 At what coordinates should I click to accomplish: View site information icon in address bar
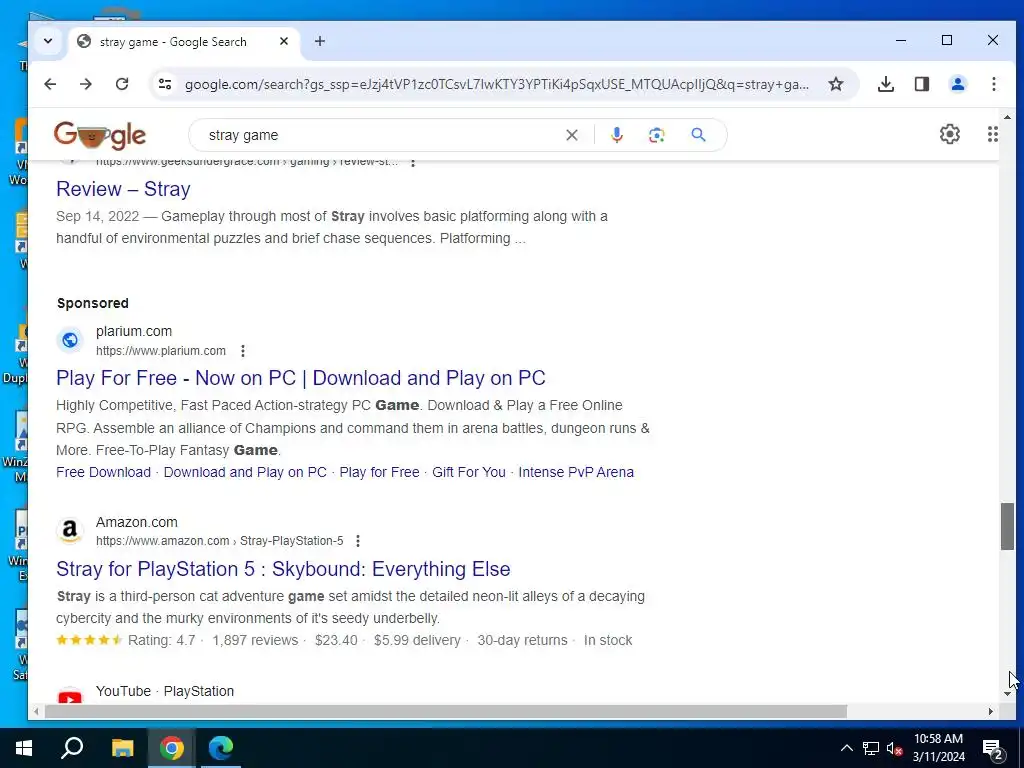coord(165,84)
